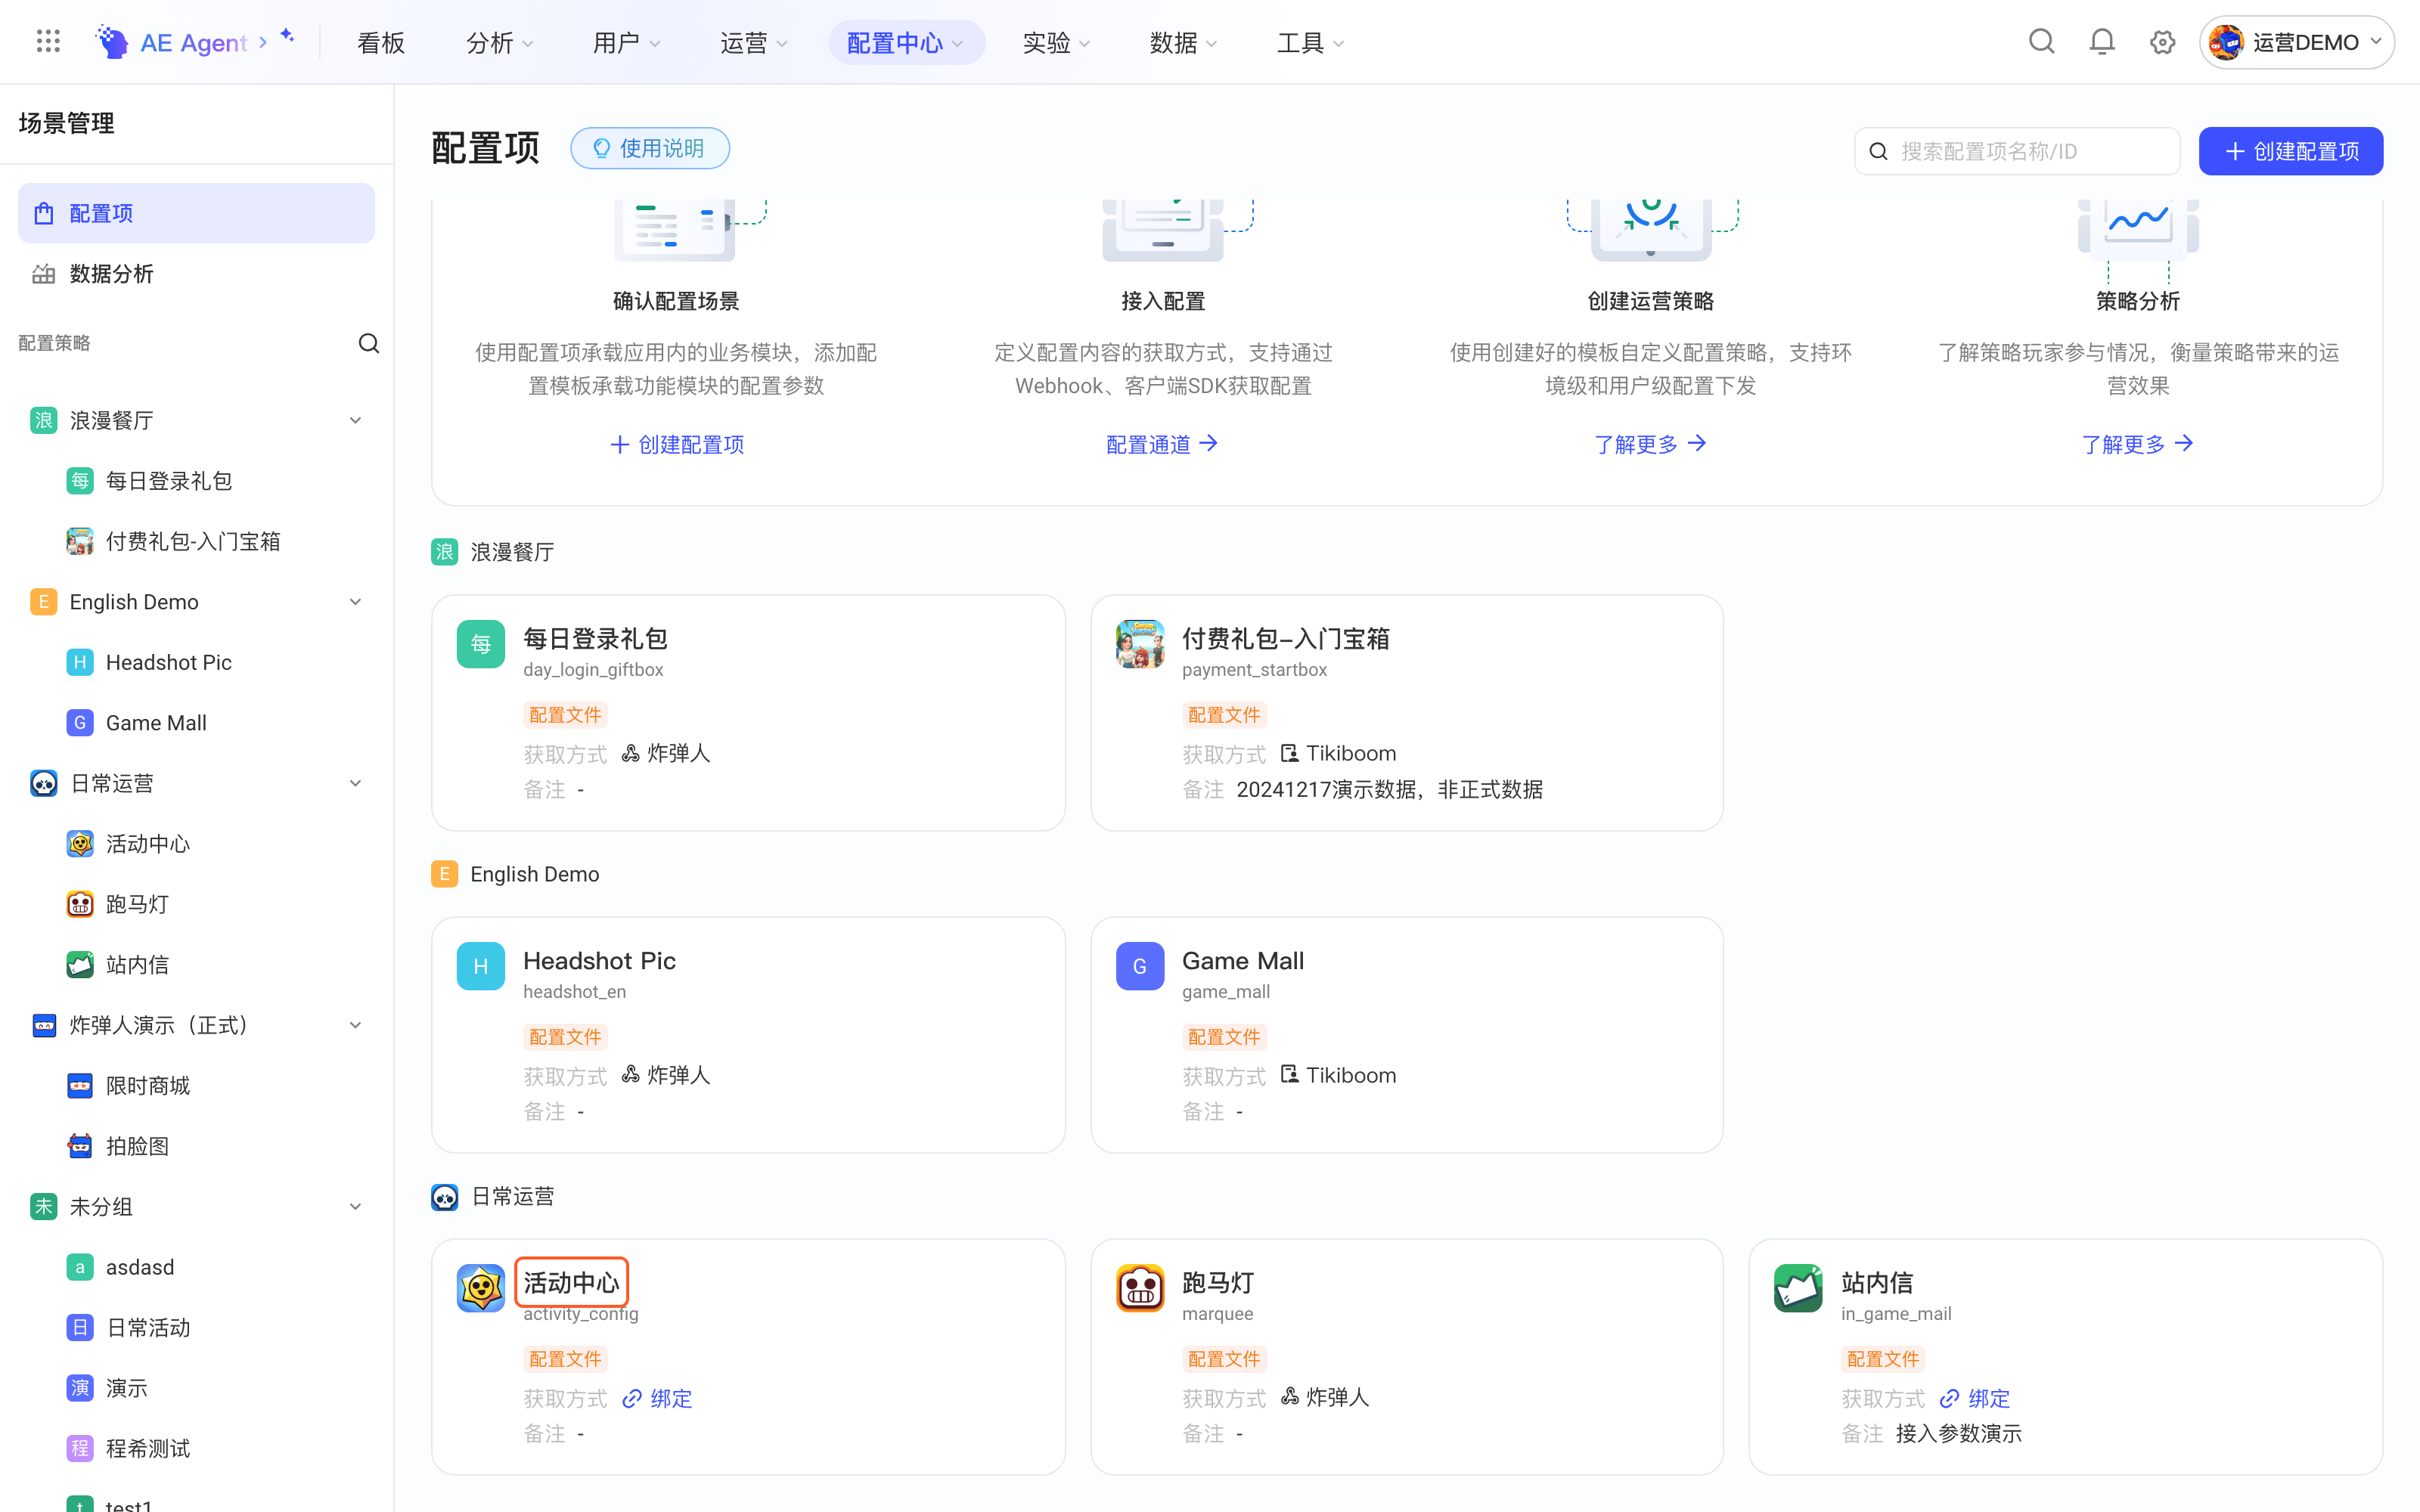Image resolution: width=2420 pixels, height=1512 pixels.
Task: Click 绑定 link in 站内信 card
Action: pyautogui.click(x=1975, y=1398)
